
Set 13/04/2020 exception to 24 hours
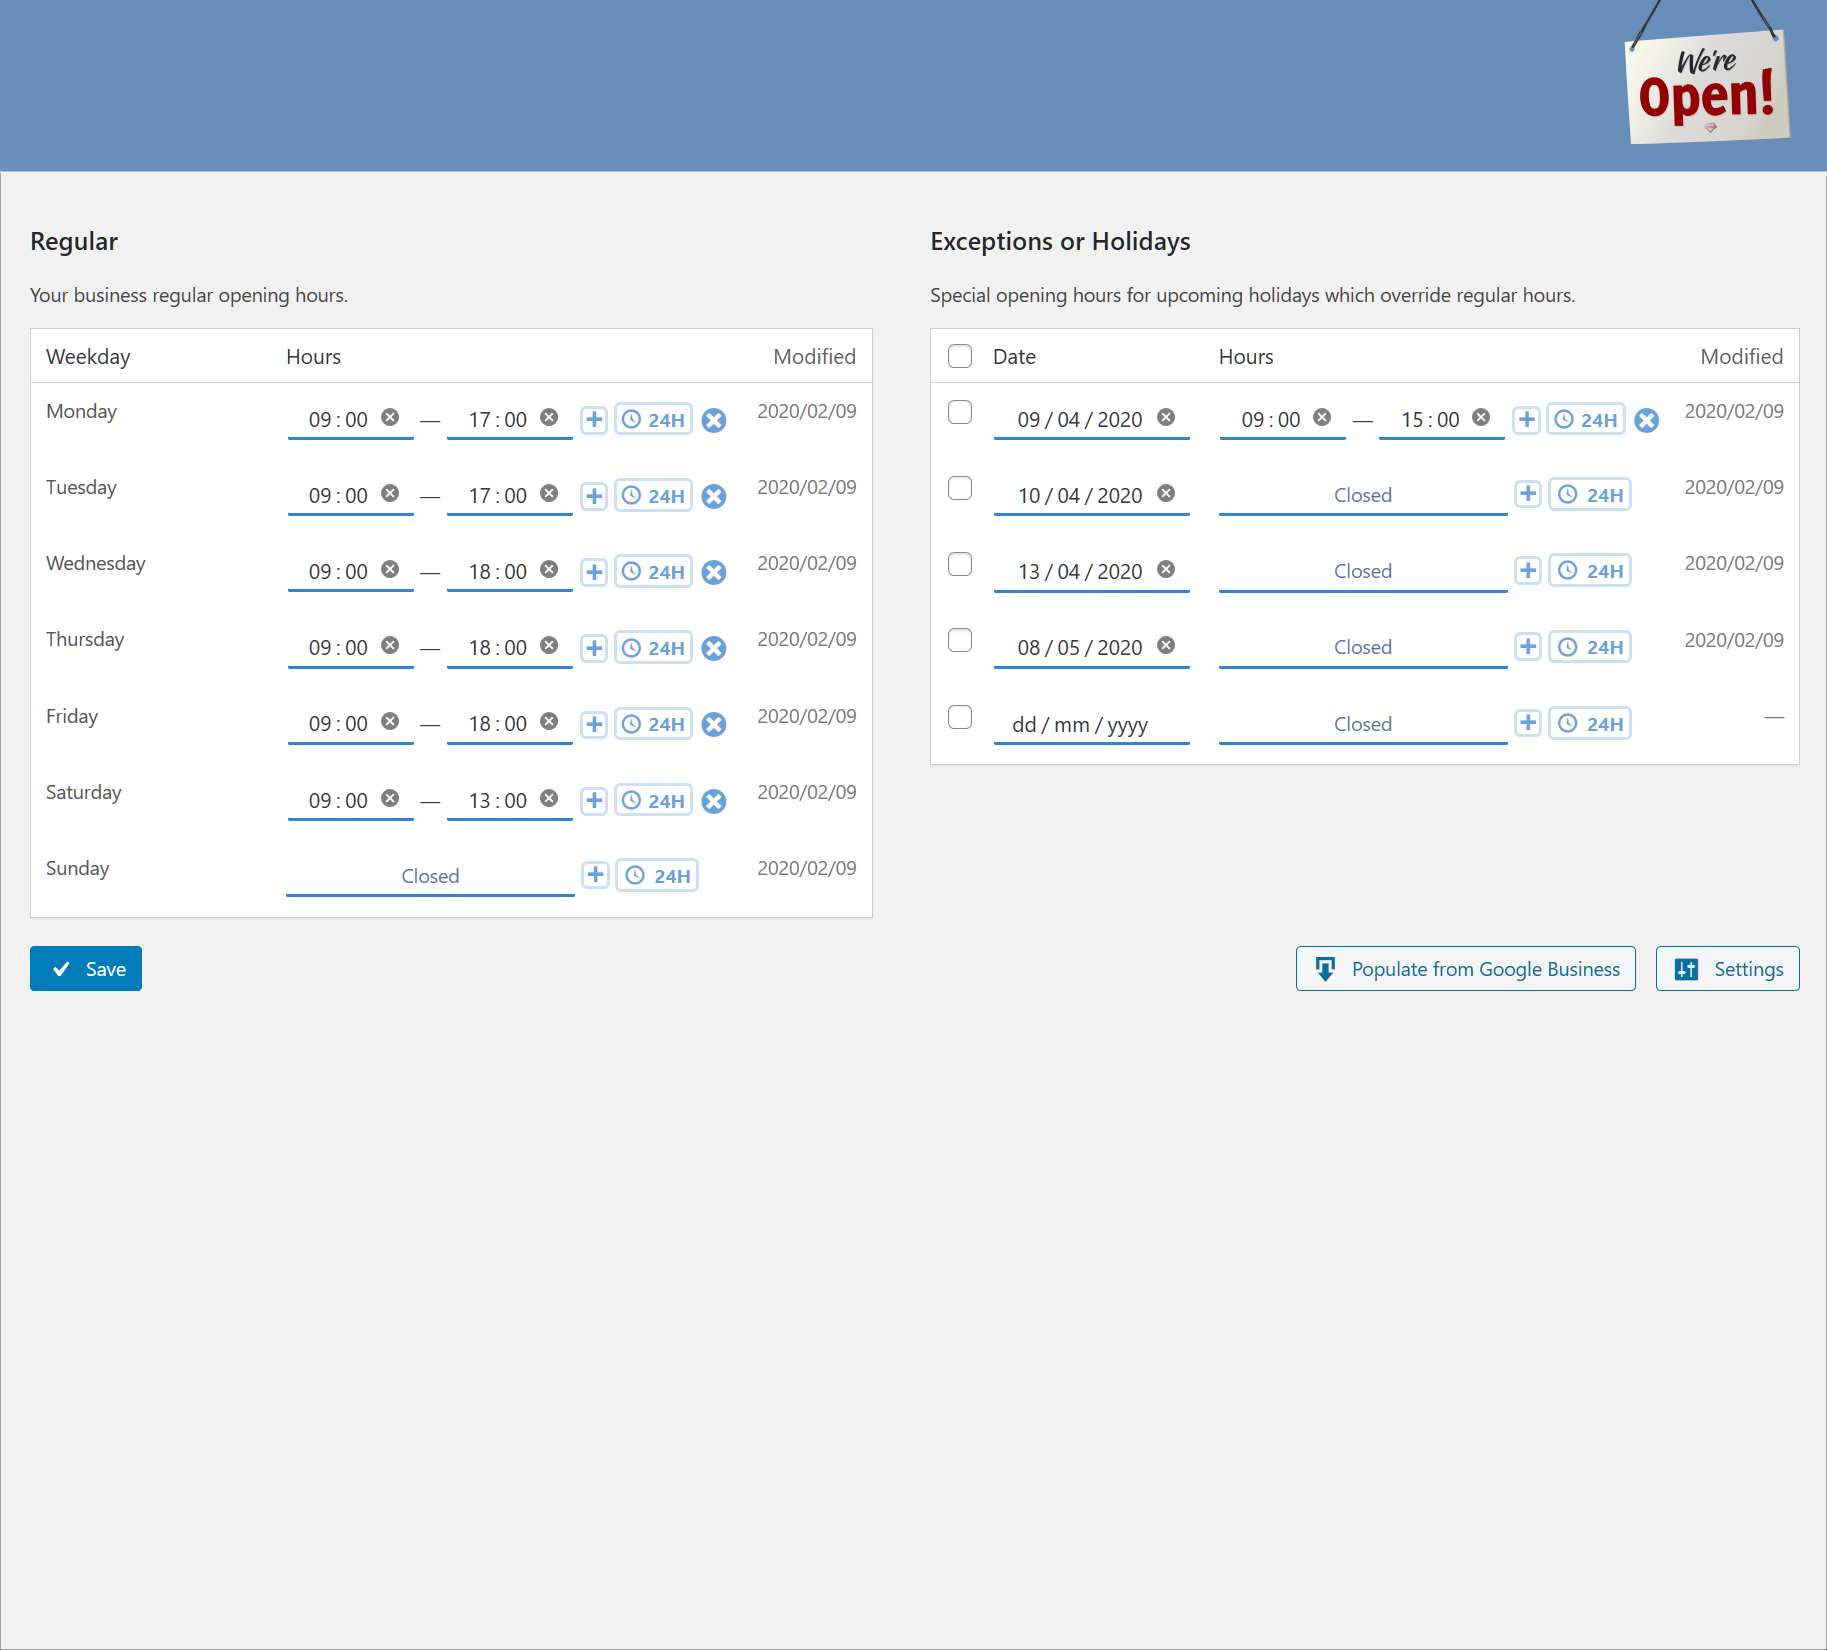[x=1590, y=571]
